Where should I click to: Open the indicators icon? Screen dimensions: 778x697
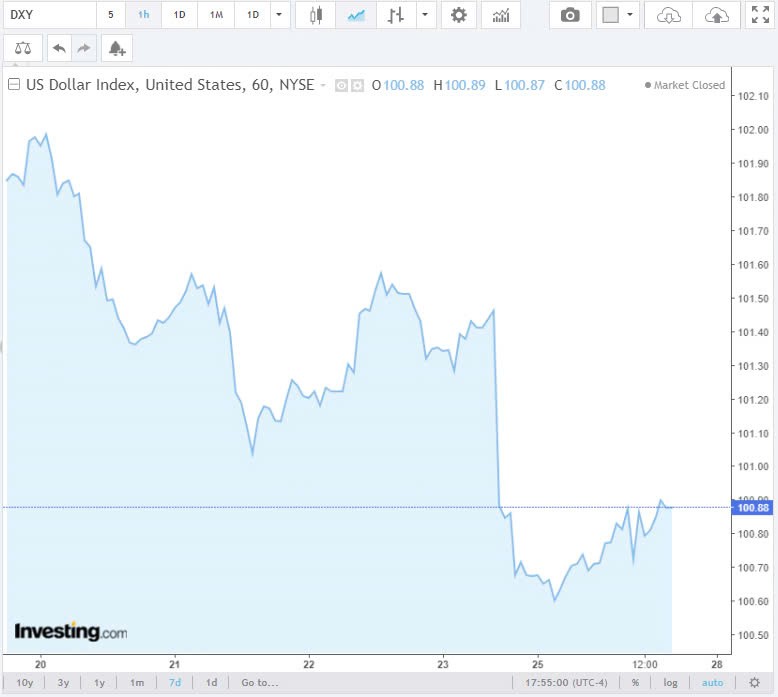[x=501, y=15]
